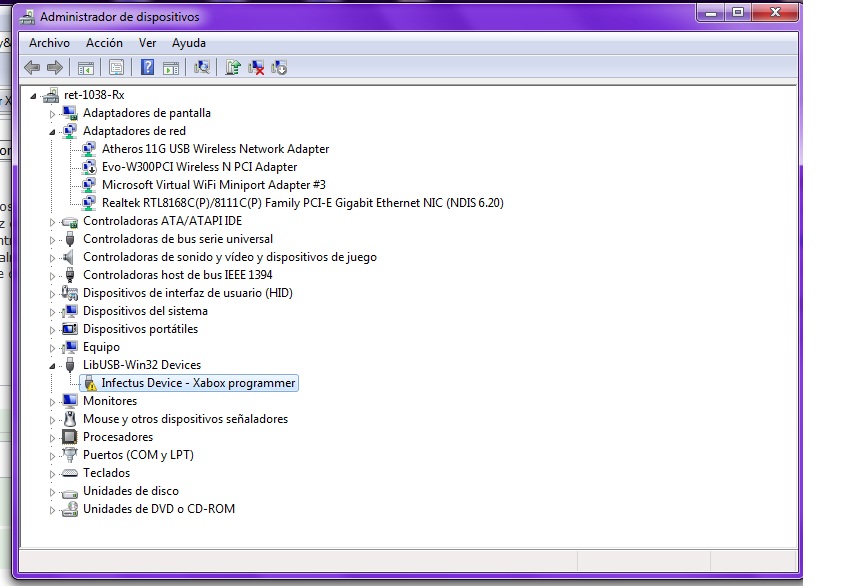Image resolution: width=864 pixels, height=586 pixels.
Task: Select the Monitores label
Action: coord(110,401)
